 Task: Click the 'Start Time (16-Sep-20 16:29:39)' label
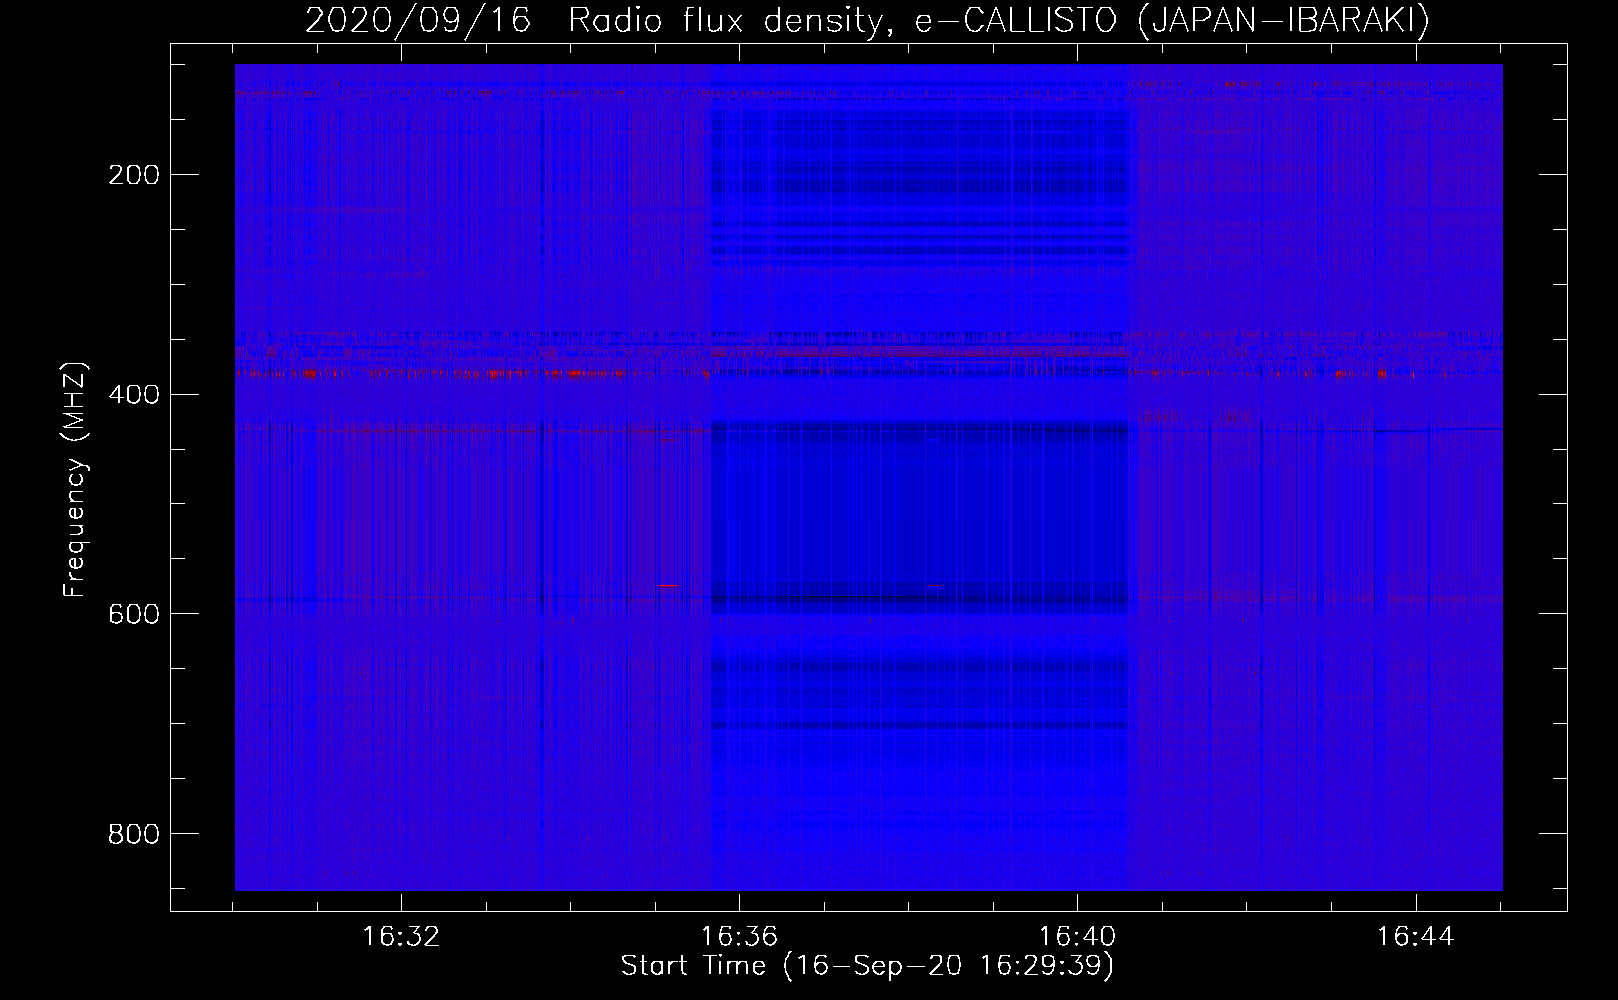867,966
